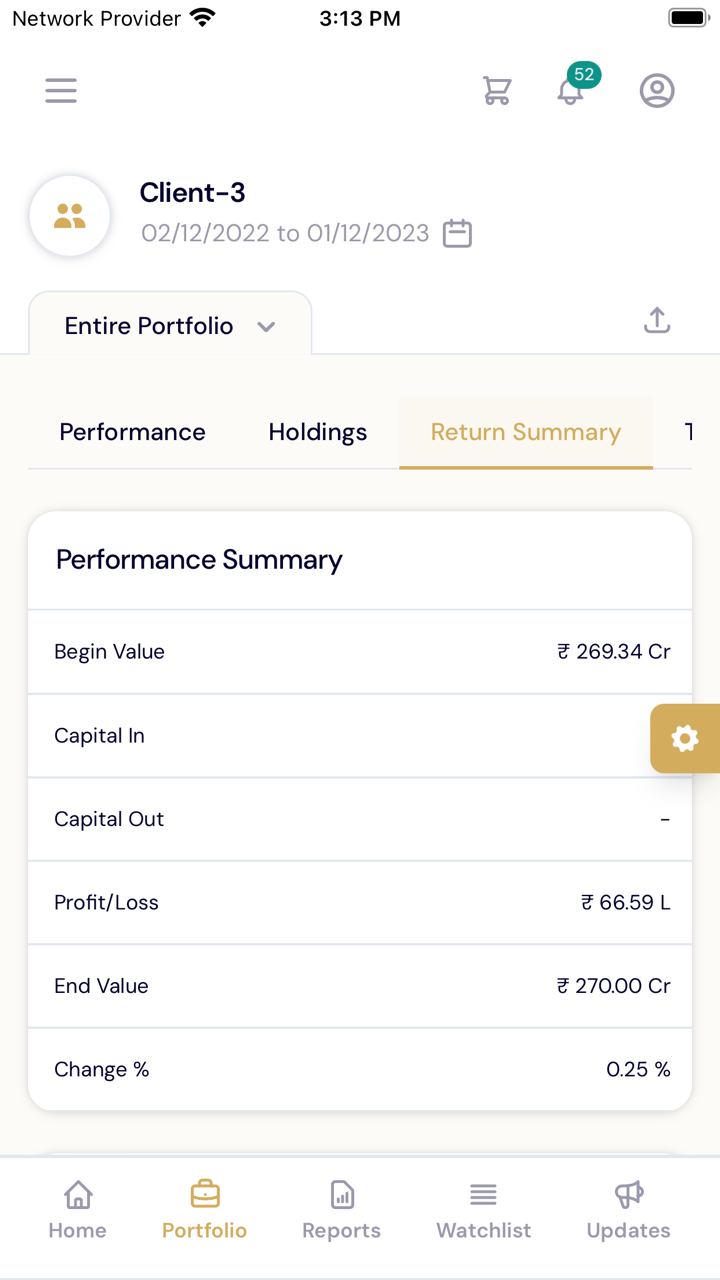Screen dimensions: 720x1280
Task: Open the shopping cart
Action: [497, 91]
